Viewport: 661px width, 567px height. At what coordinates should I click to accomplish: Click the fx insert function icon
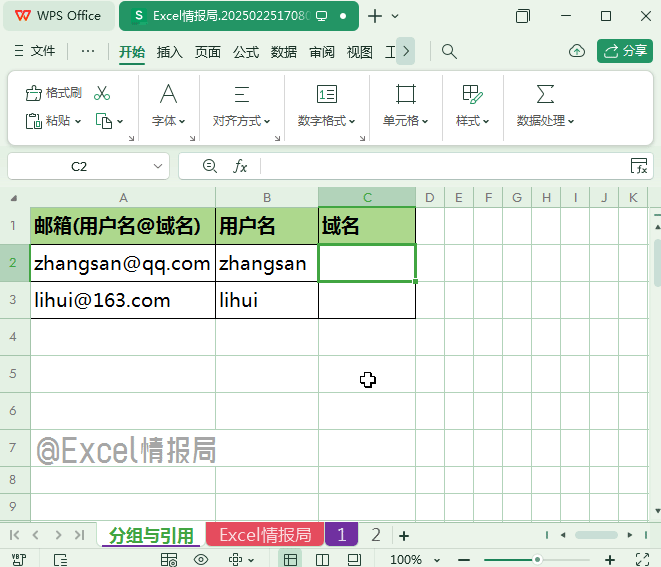(x=240, y=166)
